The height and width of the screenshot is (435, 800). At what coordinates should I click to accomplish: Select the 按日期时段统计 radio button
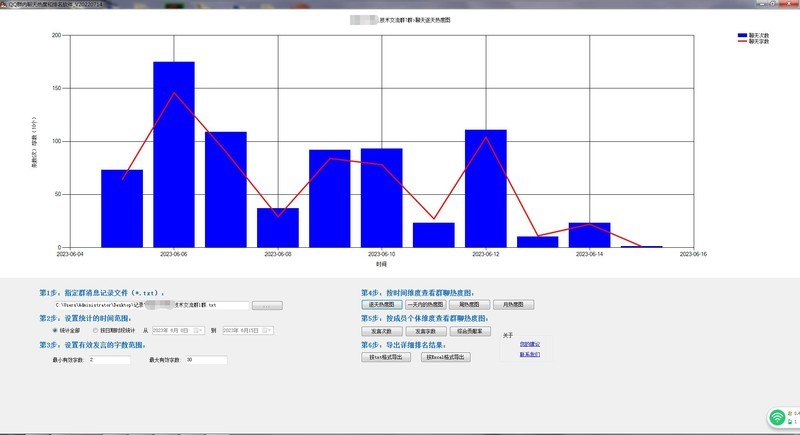pos(95,329)
